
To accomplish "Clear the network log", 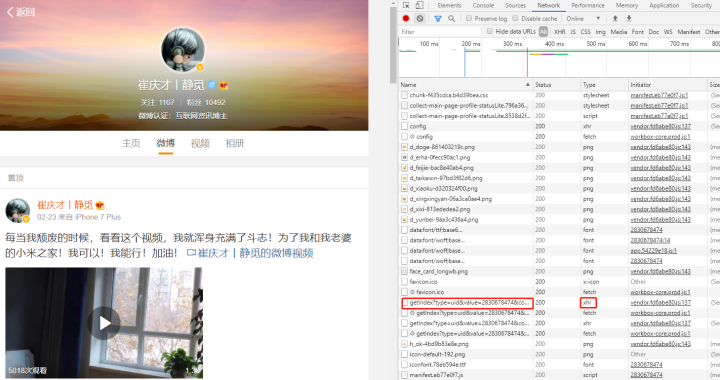I will [x=420, y=18].
